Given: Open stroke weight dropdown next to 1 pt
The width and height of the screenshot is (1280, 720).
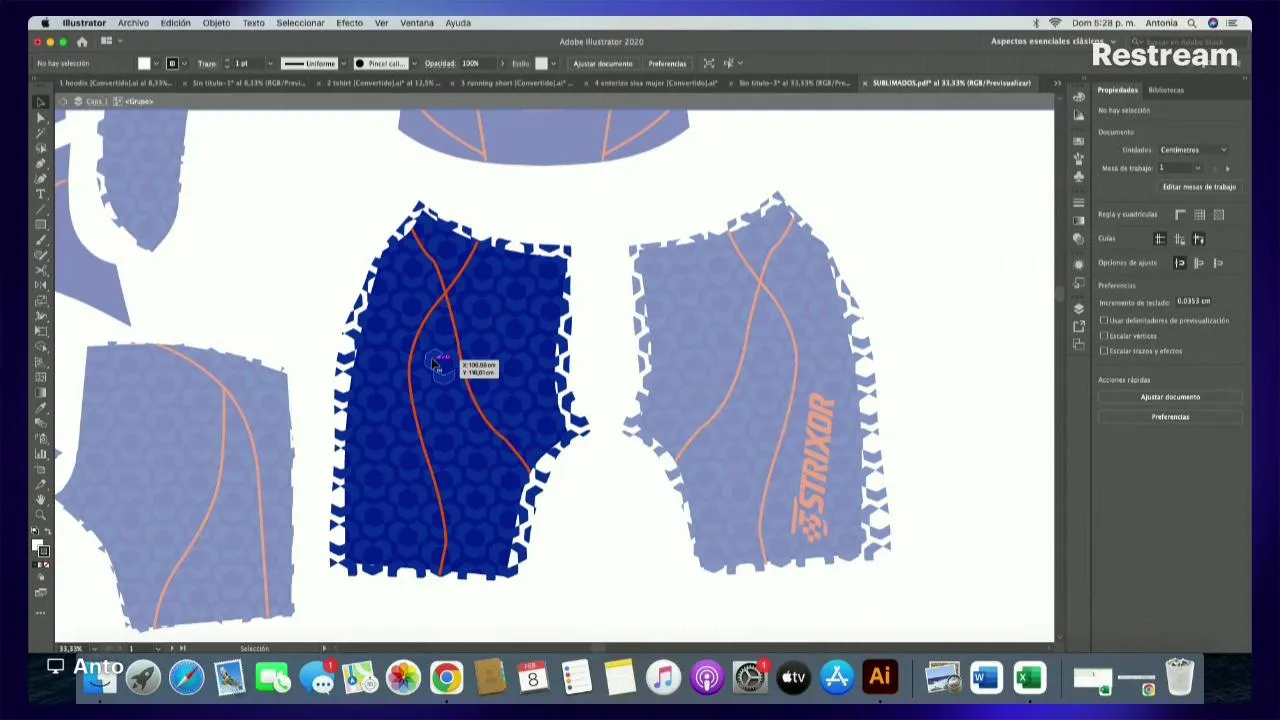Looking at the screenshot, I should [269, 63].
